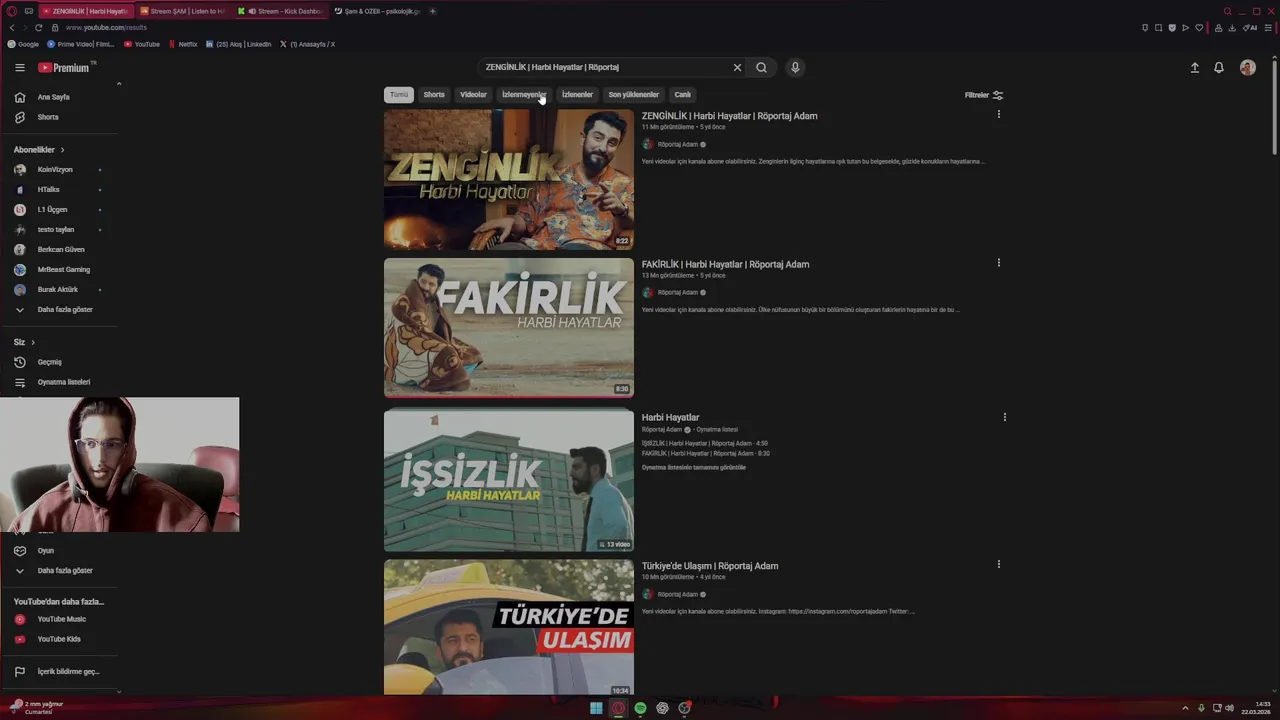
Task: Open browser downloads icon
Action: pos(1231,28)
